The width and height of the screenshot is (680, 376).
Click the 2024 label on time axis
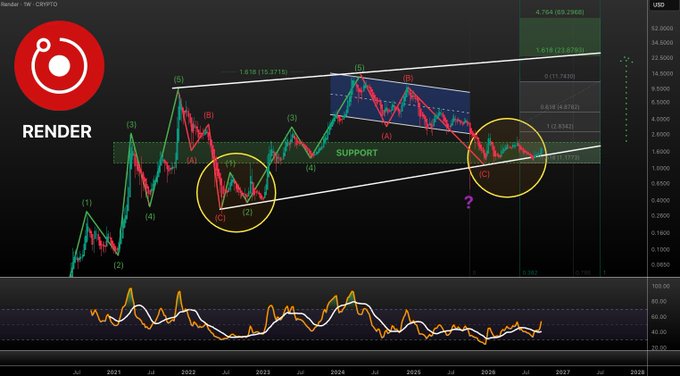337,372
